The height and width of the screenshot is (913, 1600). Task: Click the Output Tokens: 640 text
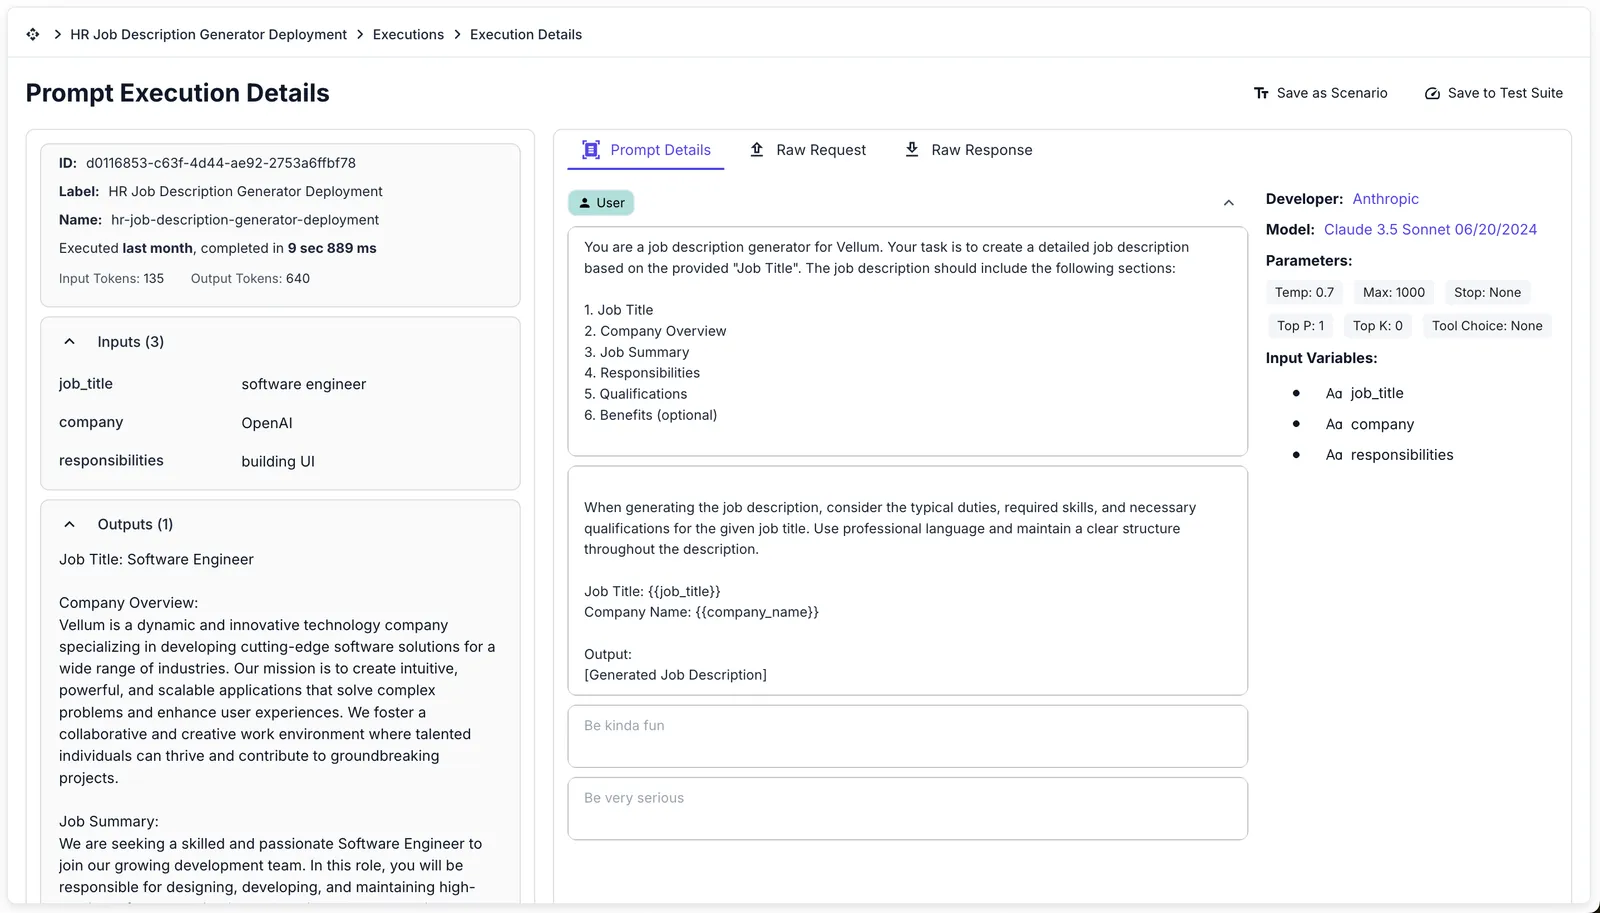click(250, 279)
